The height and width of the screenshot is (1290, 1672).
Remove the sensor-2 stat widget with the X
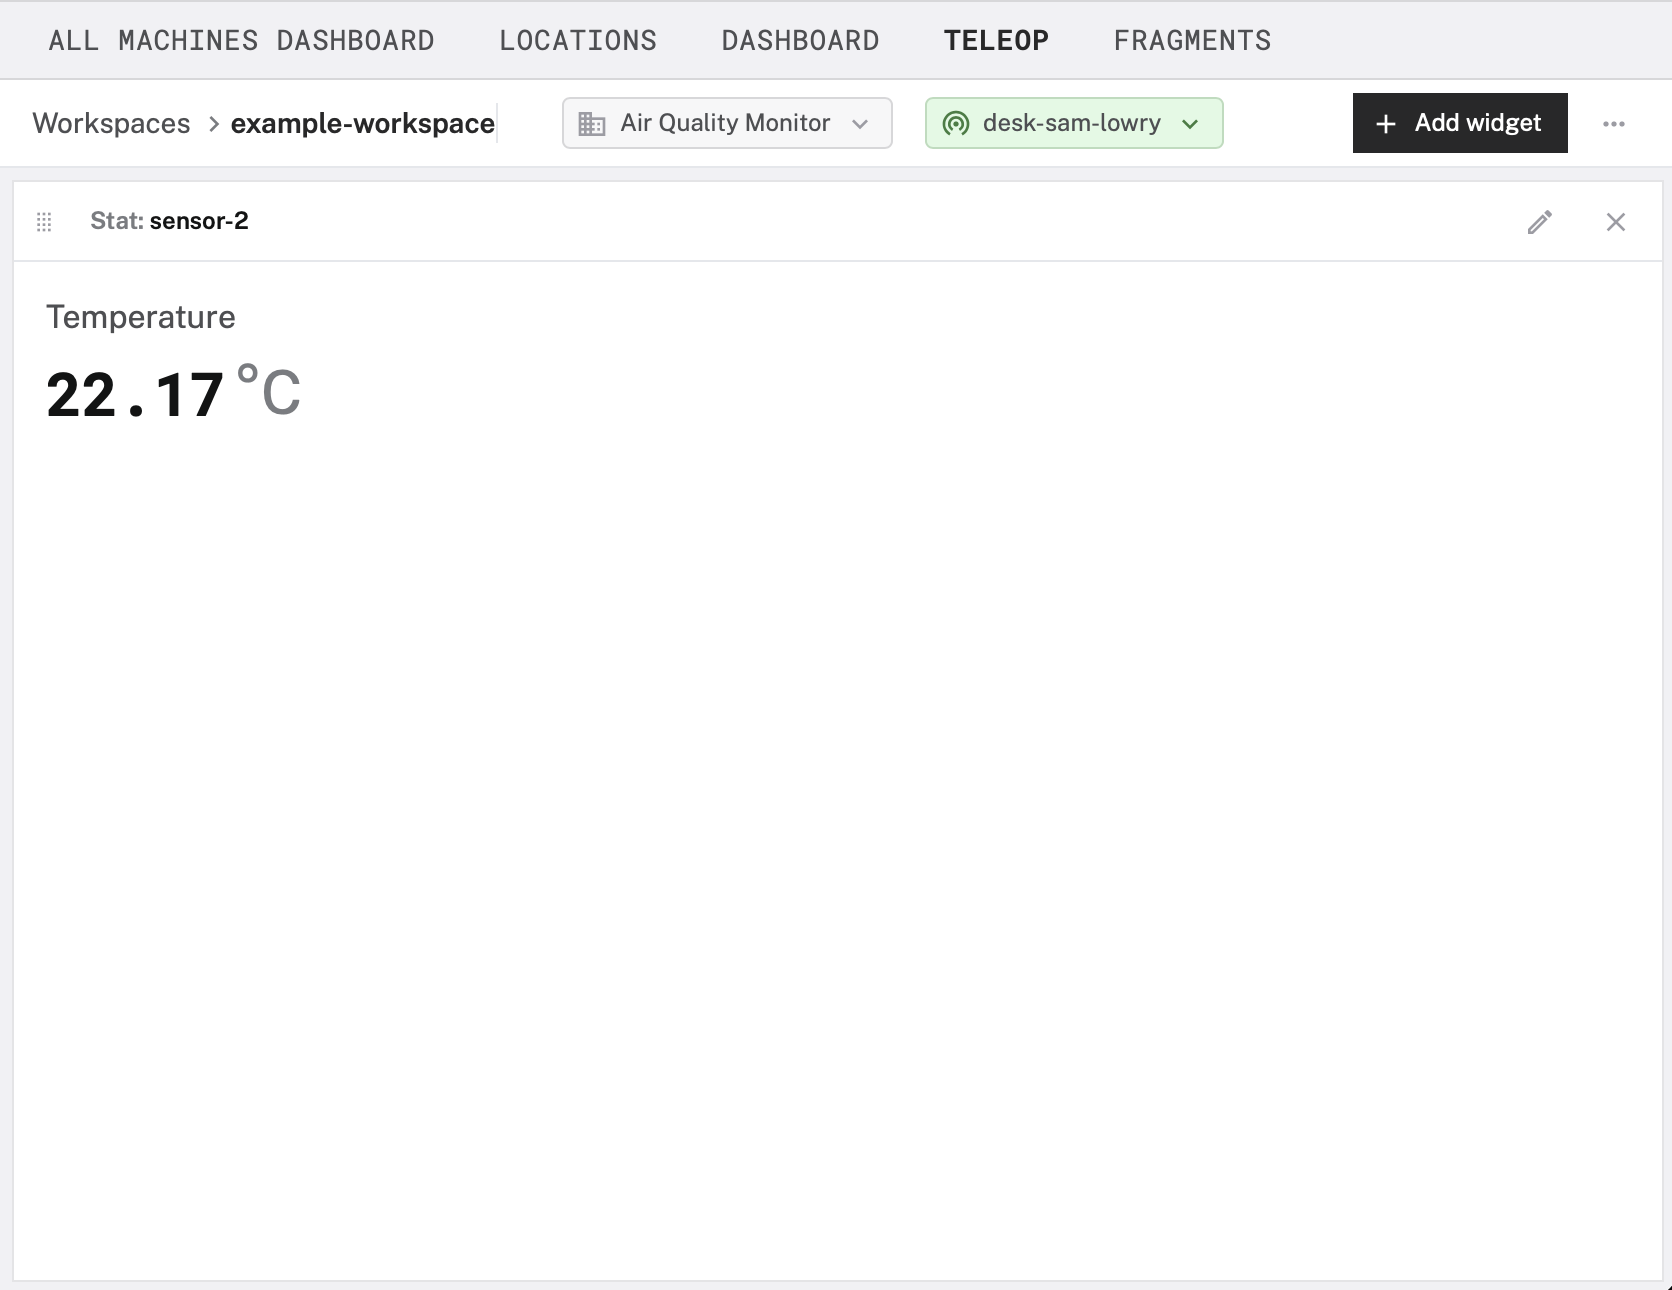1616,221
